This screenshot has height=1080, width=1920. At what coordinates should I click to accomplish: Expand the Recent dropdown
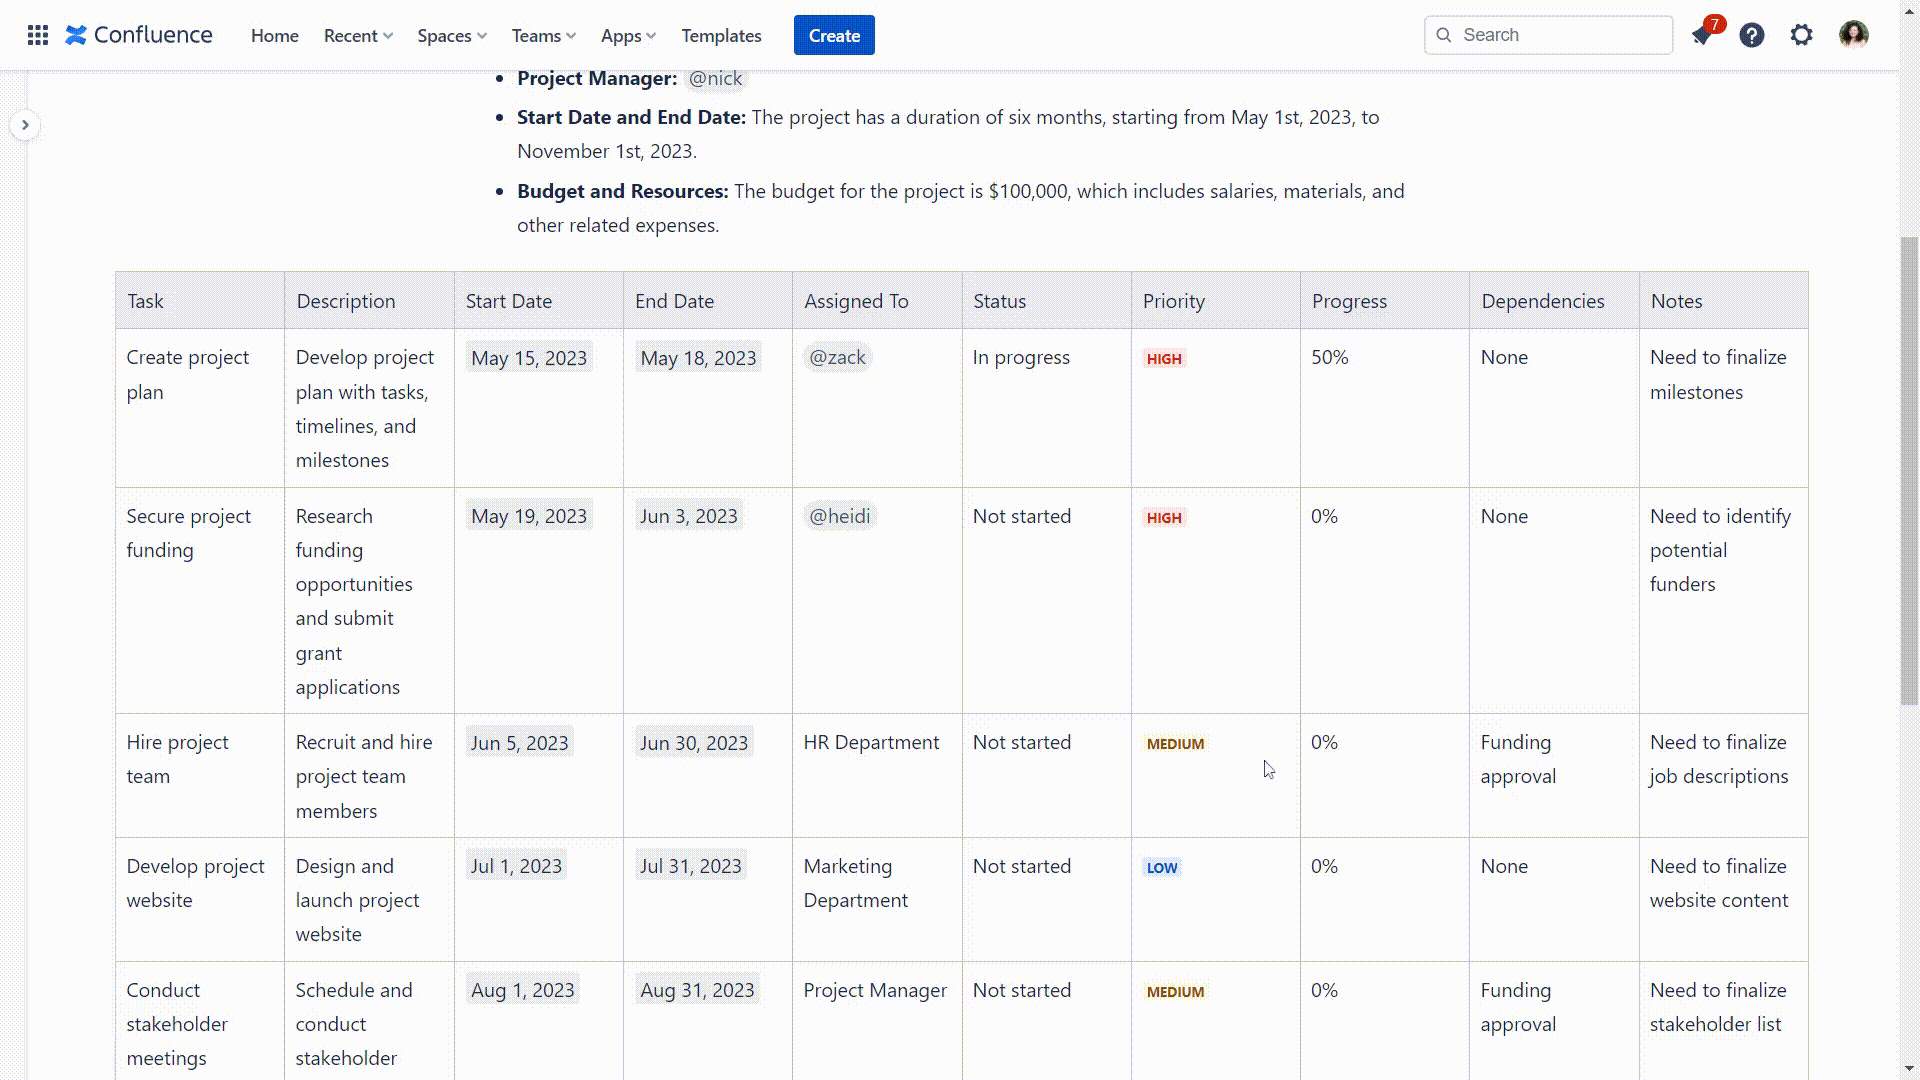click(x=358, y=35)
